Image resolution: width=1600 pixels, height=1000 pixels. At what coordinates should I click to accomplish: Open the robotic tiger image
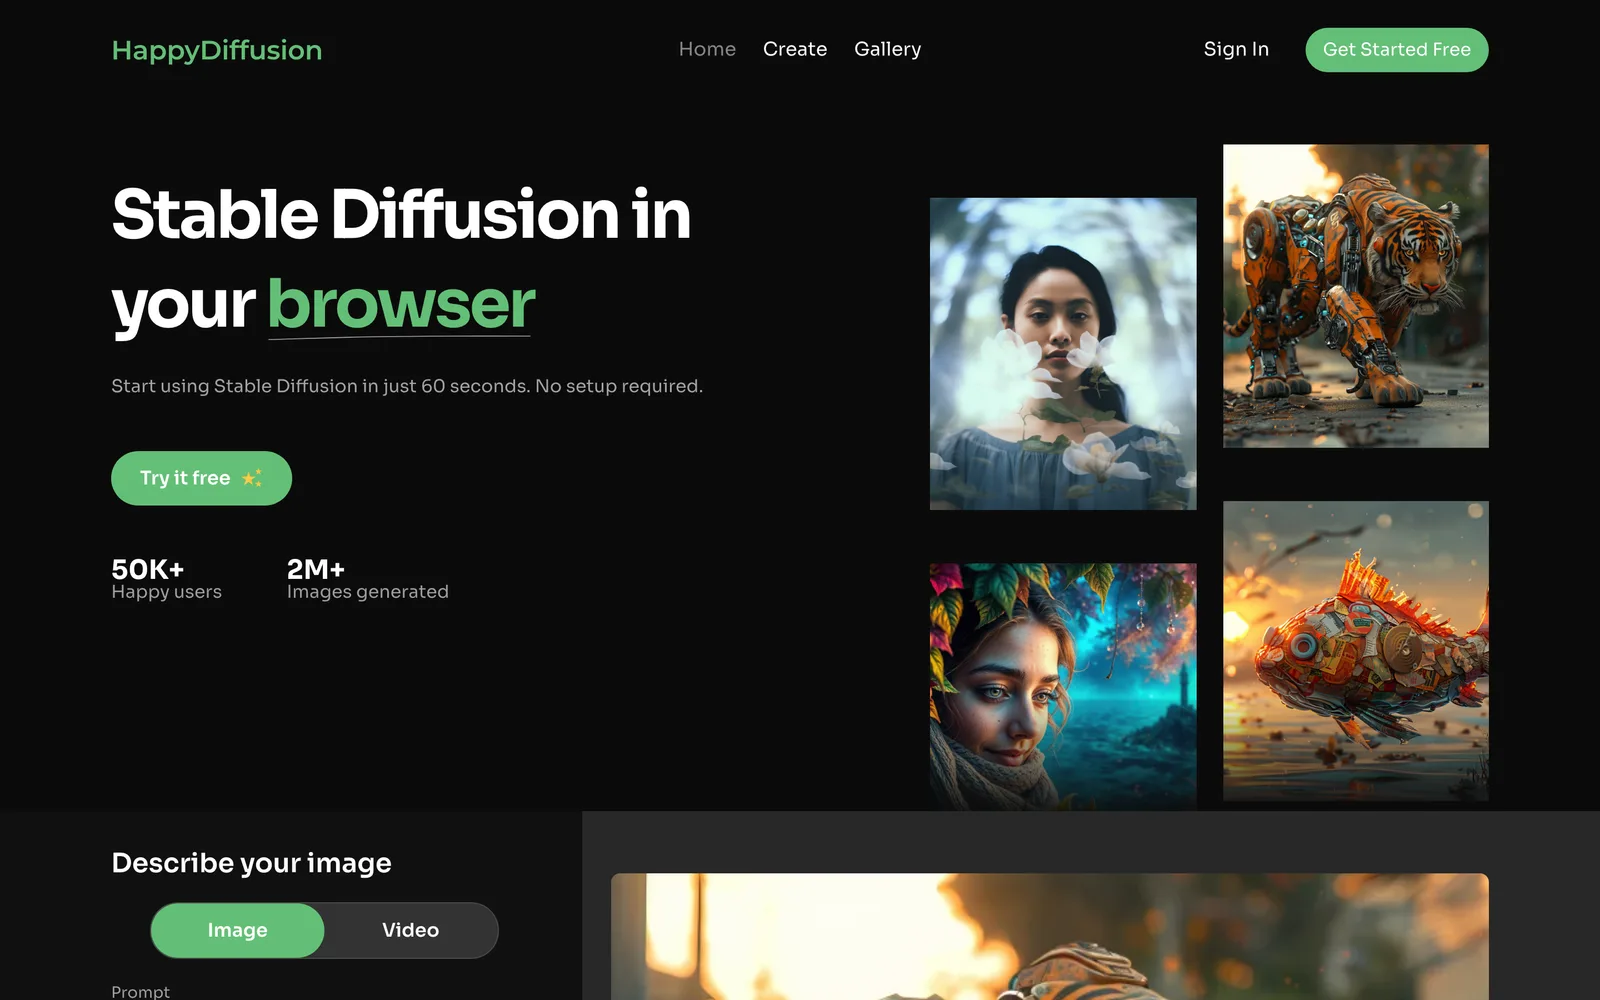pos(1356,296)
